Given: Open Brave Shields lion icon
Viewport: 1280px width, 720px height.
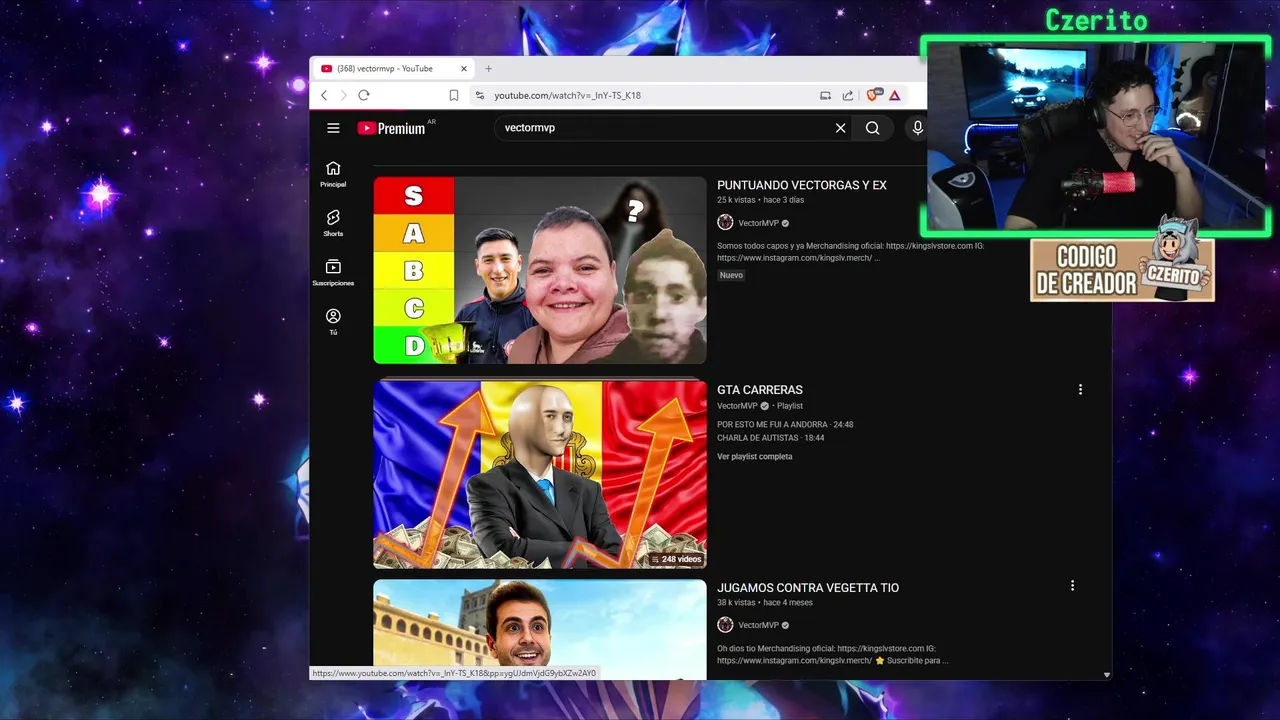Looking at the screenshot, I should coord(873,95).
